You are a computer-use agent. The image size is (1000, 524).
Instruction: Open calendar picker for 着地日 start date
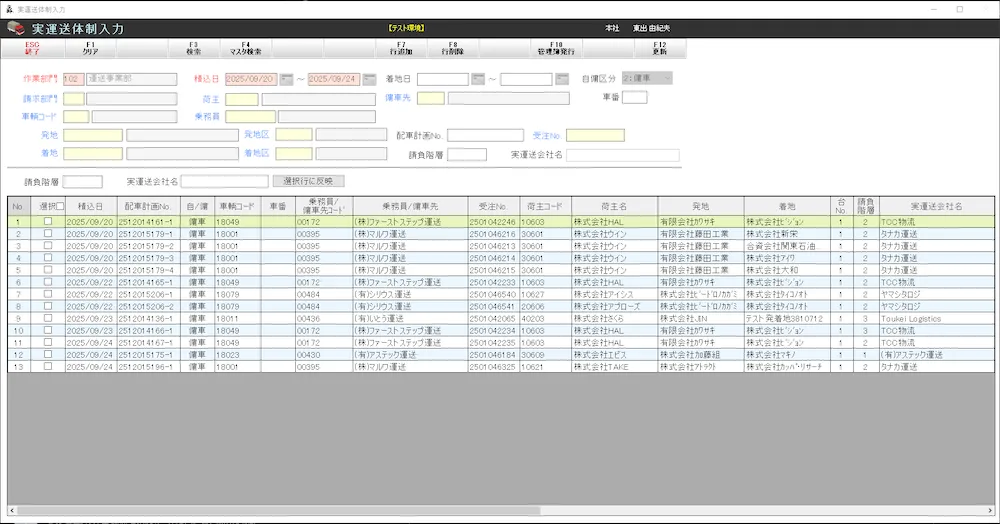478,79
